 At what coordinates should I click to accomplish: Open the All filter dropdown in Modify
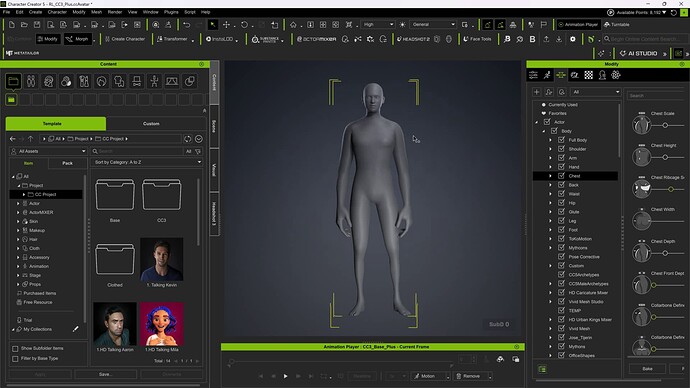tap(595, 92)
